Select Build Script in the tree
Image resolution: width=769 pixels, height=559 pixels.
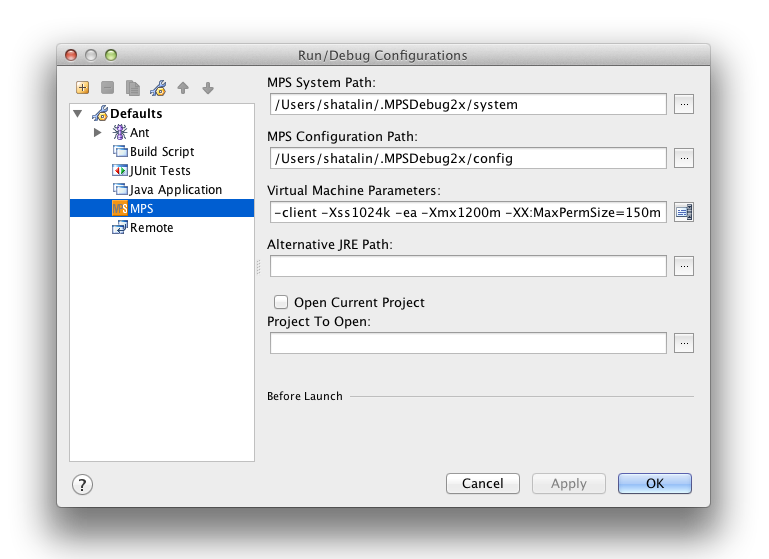pyautogui.click(x=161, y=152)
